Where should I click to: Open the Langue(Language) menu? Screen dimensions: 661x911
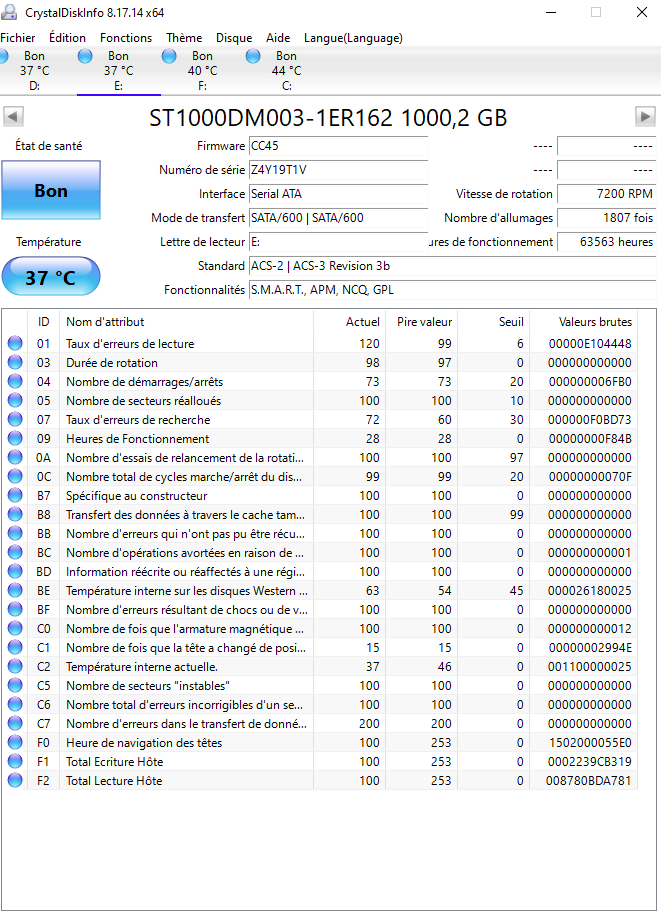pos(353,38)
